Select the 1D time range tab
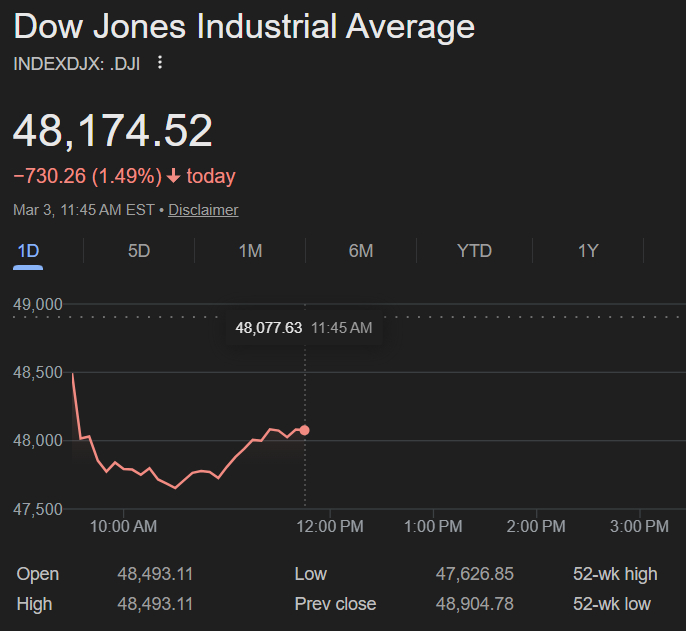Viewport: 686px width, 631px height. (28, 251)
